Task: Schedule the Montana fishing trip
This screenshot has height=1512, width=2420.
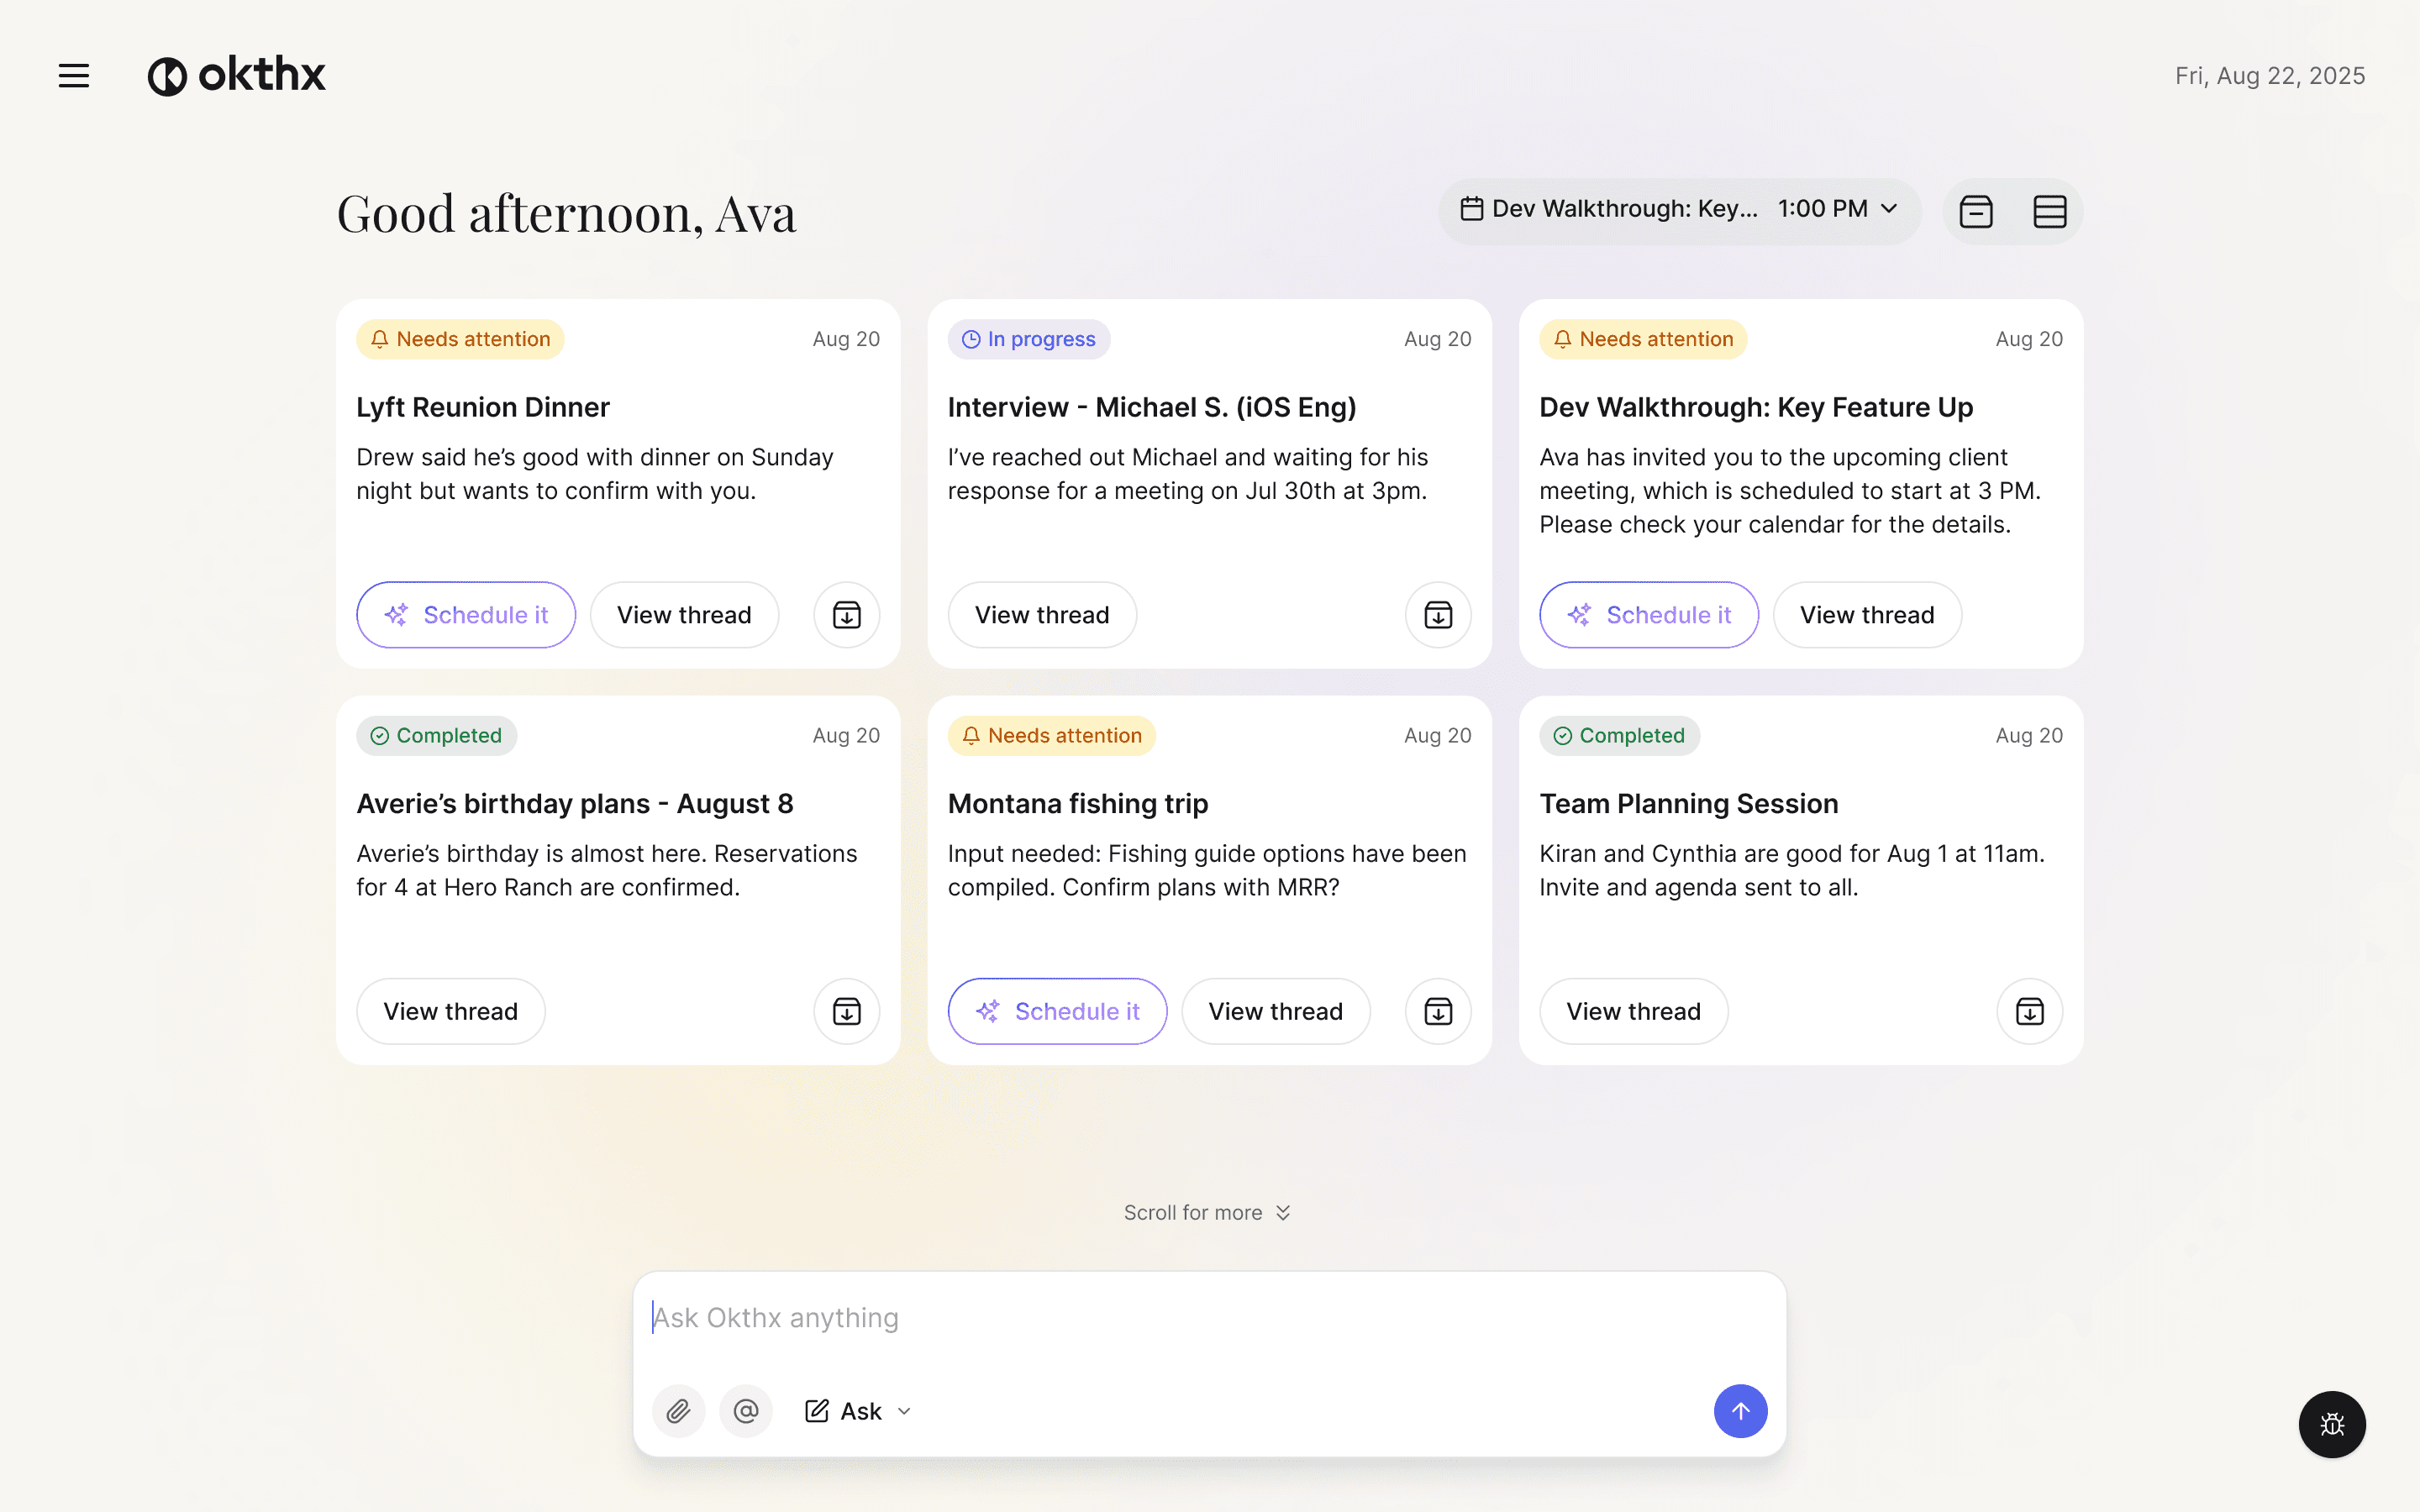Action: coord(1056,1011)
